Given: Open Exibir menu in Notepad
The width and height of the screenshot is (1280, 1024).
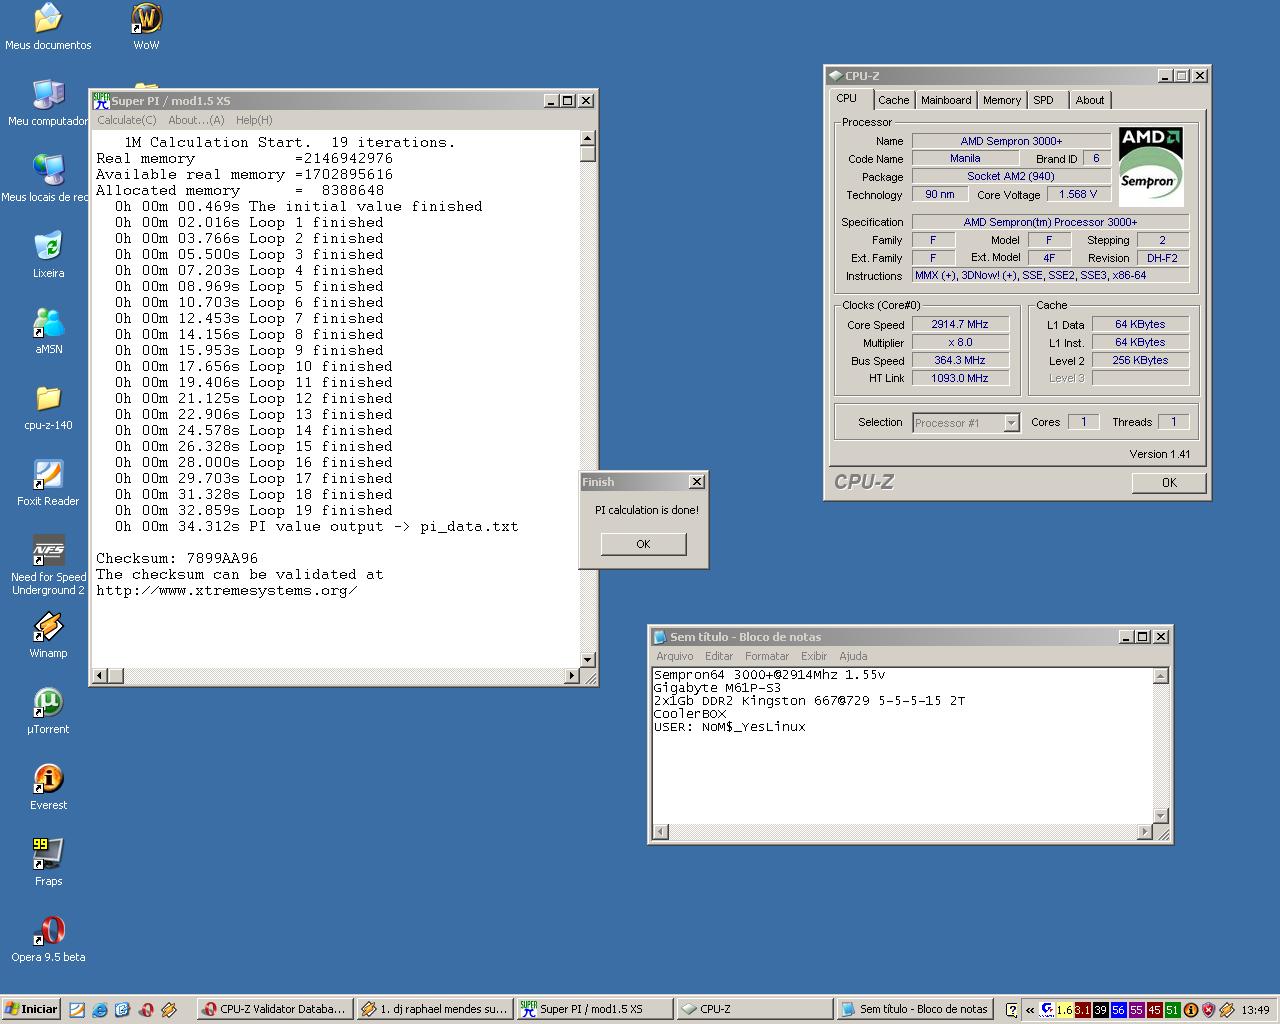Looking at the screenshot, I should pos(814,656).
